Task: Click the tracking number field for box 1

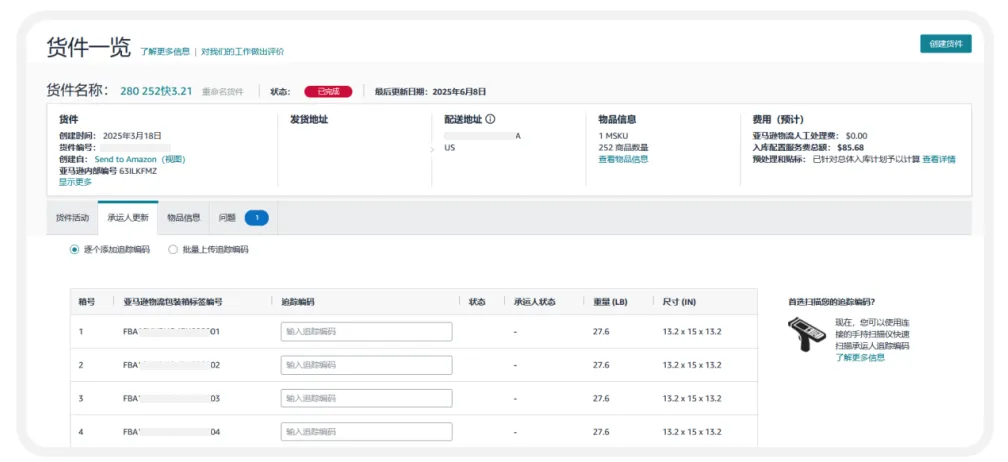Action: [x=366, y=331]
